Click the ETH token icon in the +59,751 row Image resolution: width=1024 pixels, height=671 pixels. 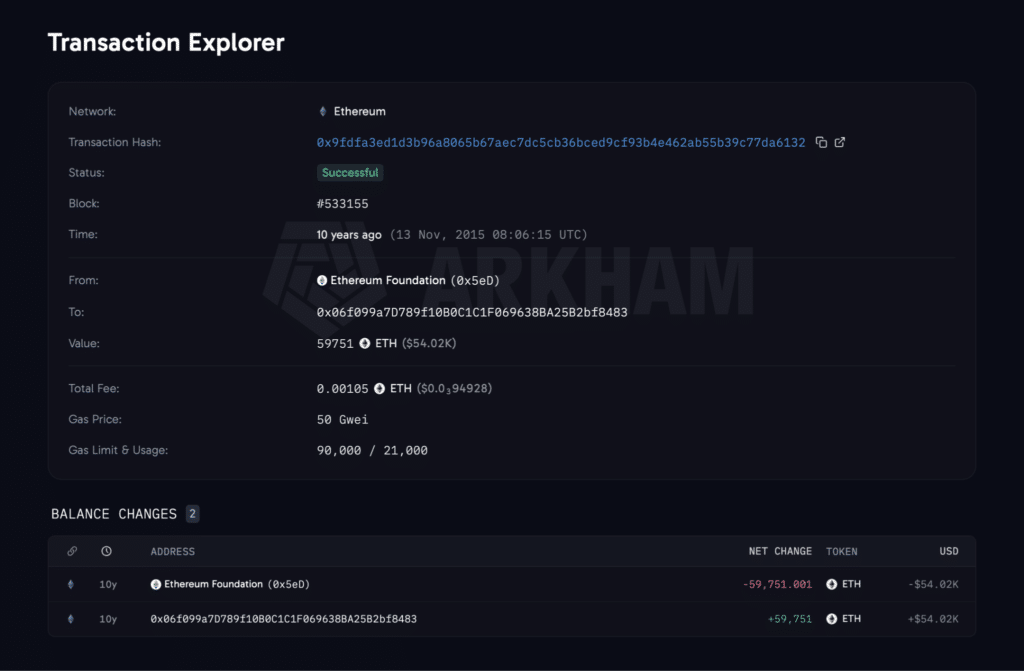coord(831,619)
